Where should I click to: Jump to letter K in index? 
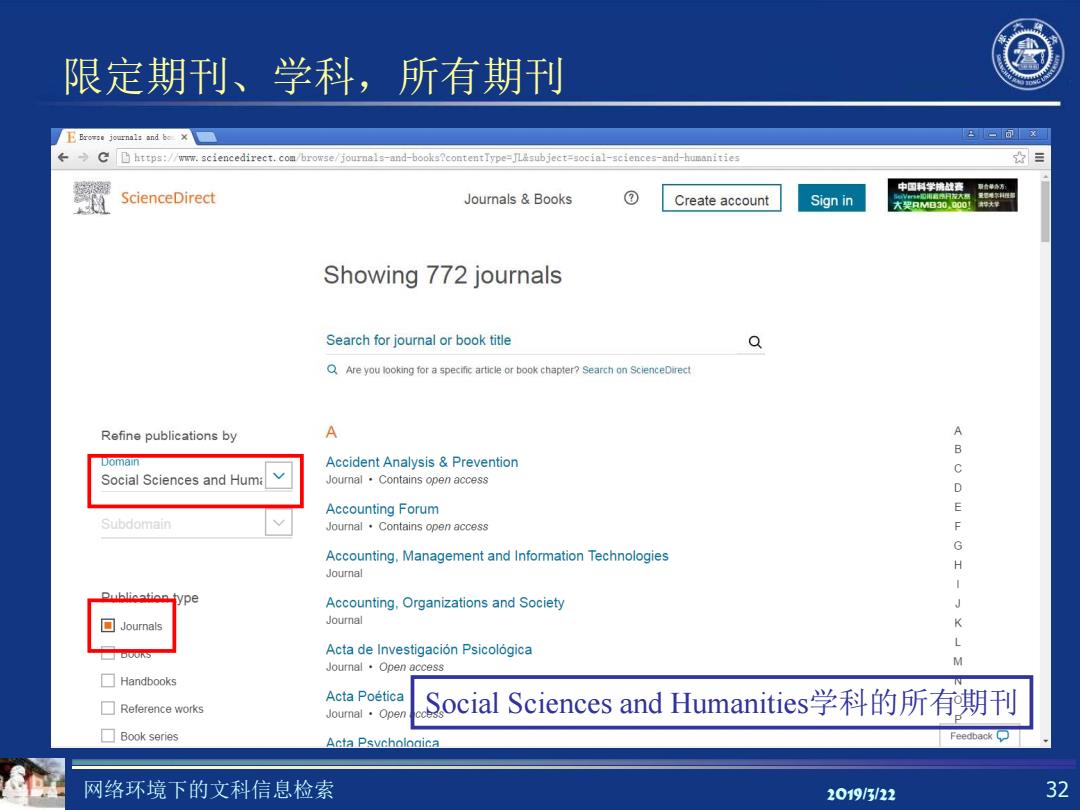point(957,623)
